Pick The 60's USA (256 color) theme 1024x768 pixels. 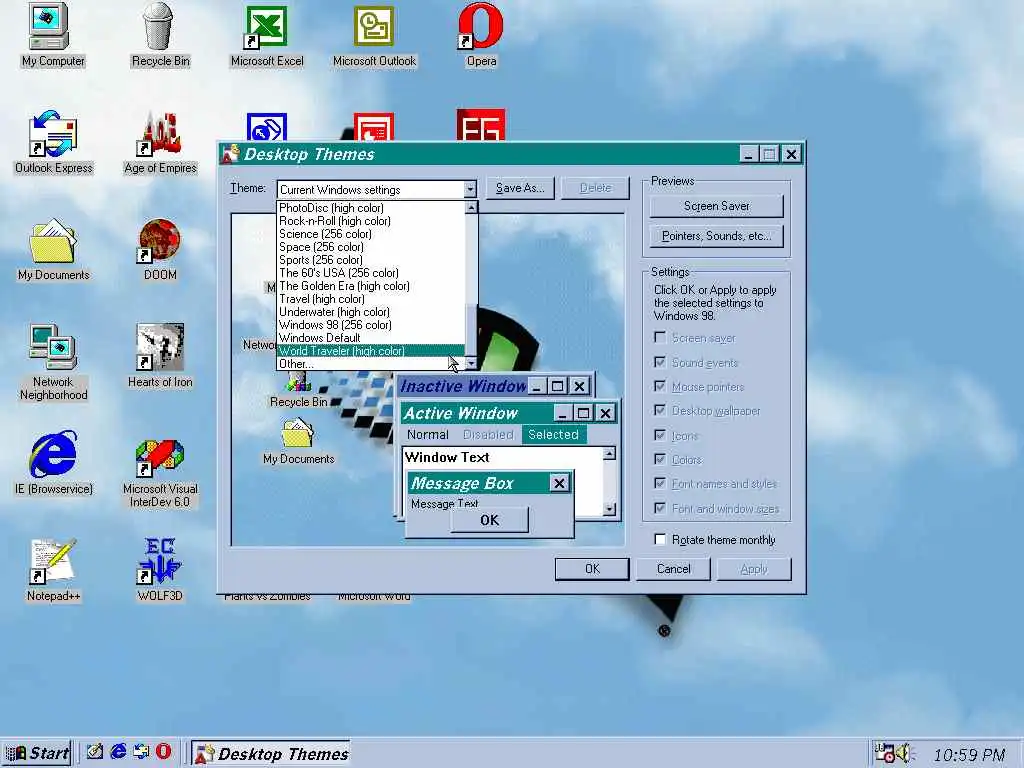point(370,273)
